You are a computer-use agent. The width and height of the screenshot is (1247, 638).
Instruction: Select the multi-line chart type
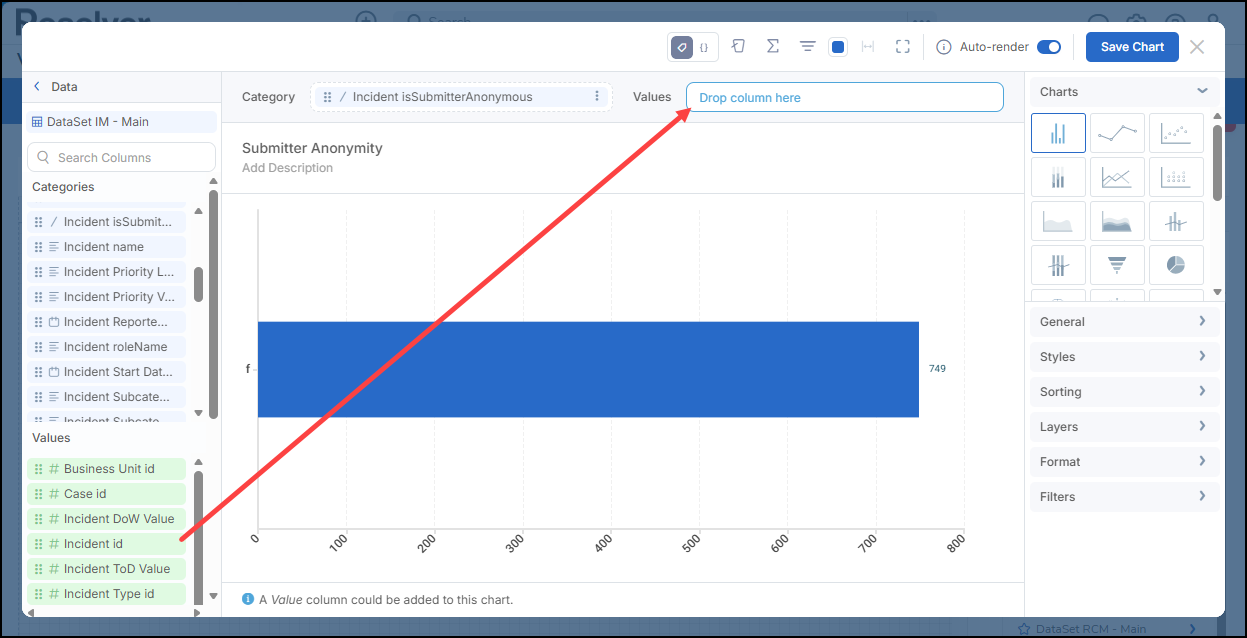click(x=1117, y=178)
